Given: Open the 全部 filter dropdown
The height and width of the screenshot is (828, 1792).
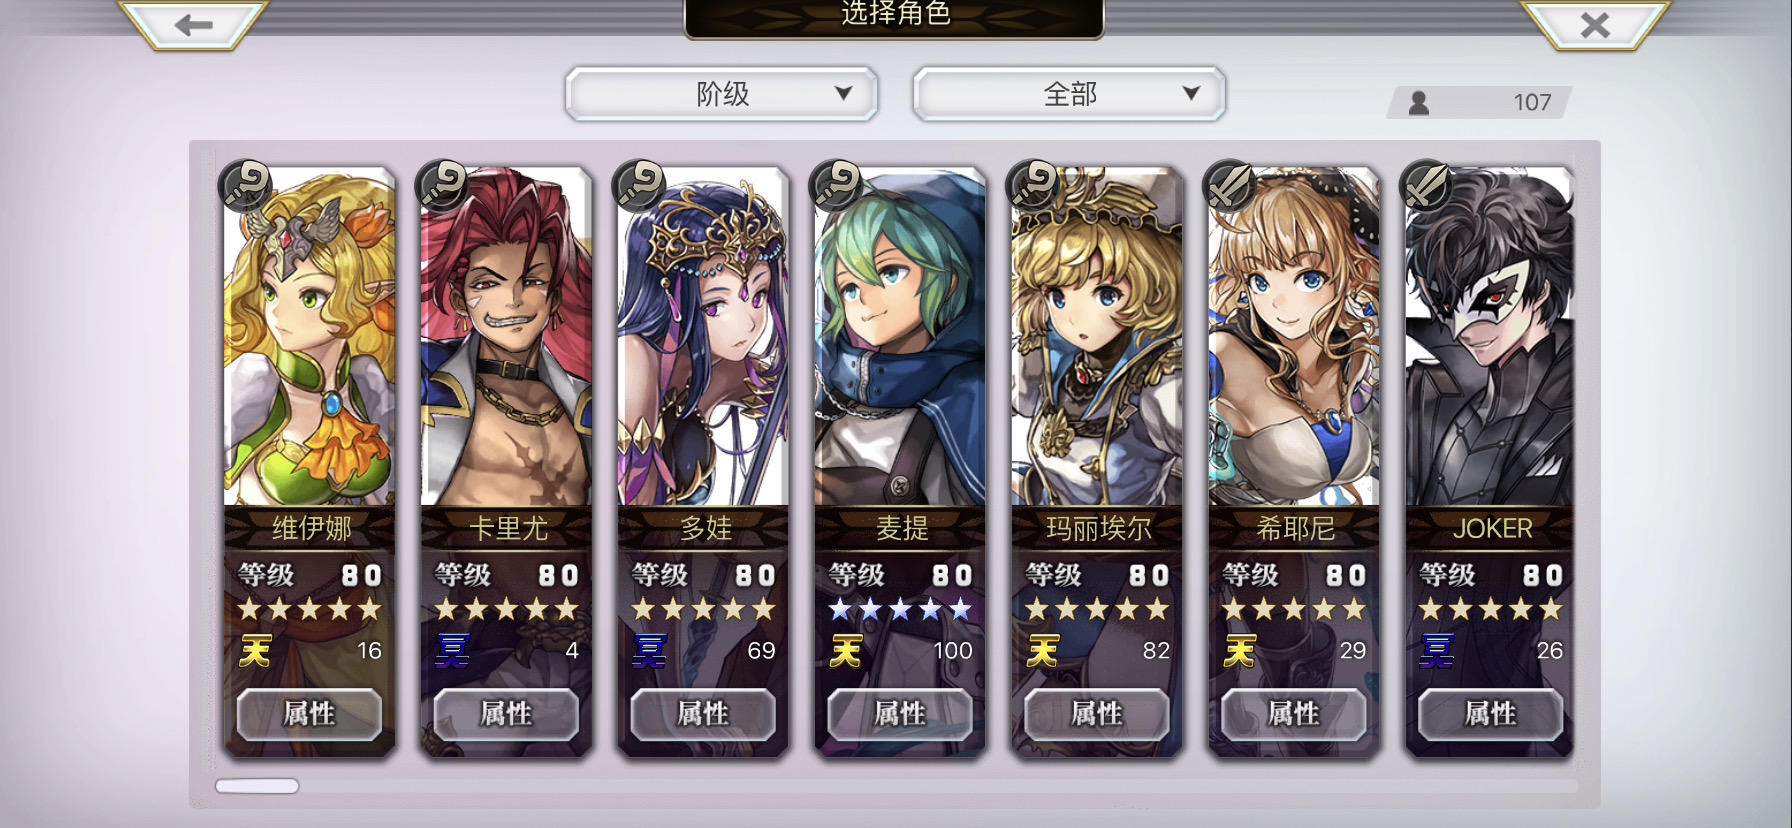Looking at the screenshot, I should coord(1069,94).
